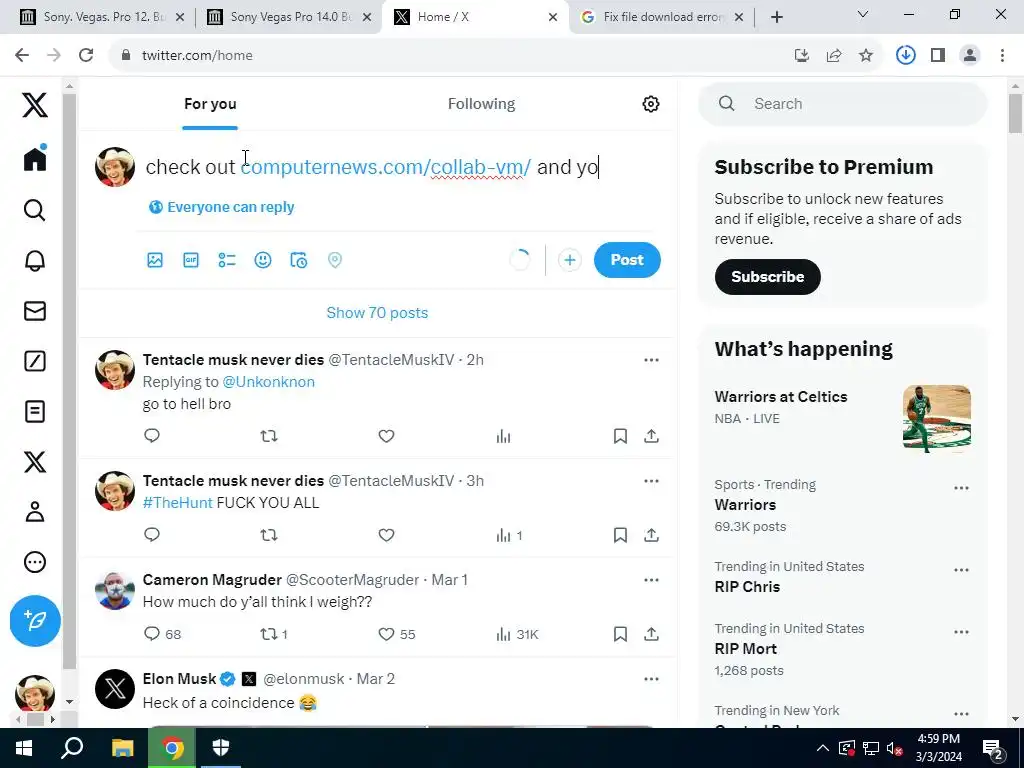Image resolution: width=1024 pixels, height=768 pixels.
Task: Reload the page
Action: [86, 56]
